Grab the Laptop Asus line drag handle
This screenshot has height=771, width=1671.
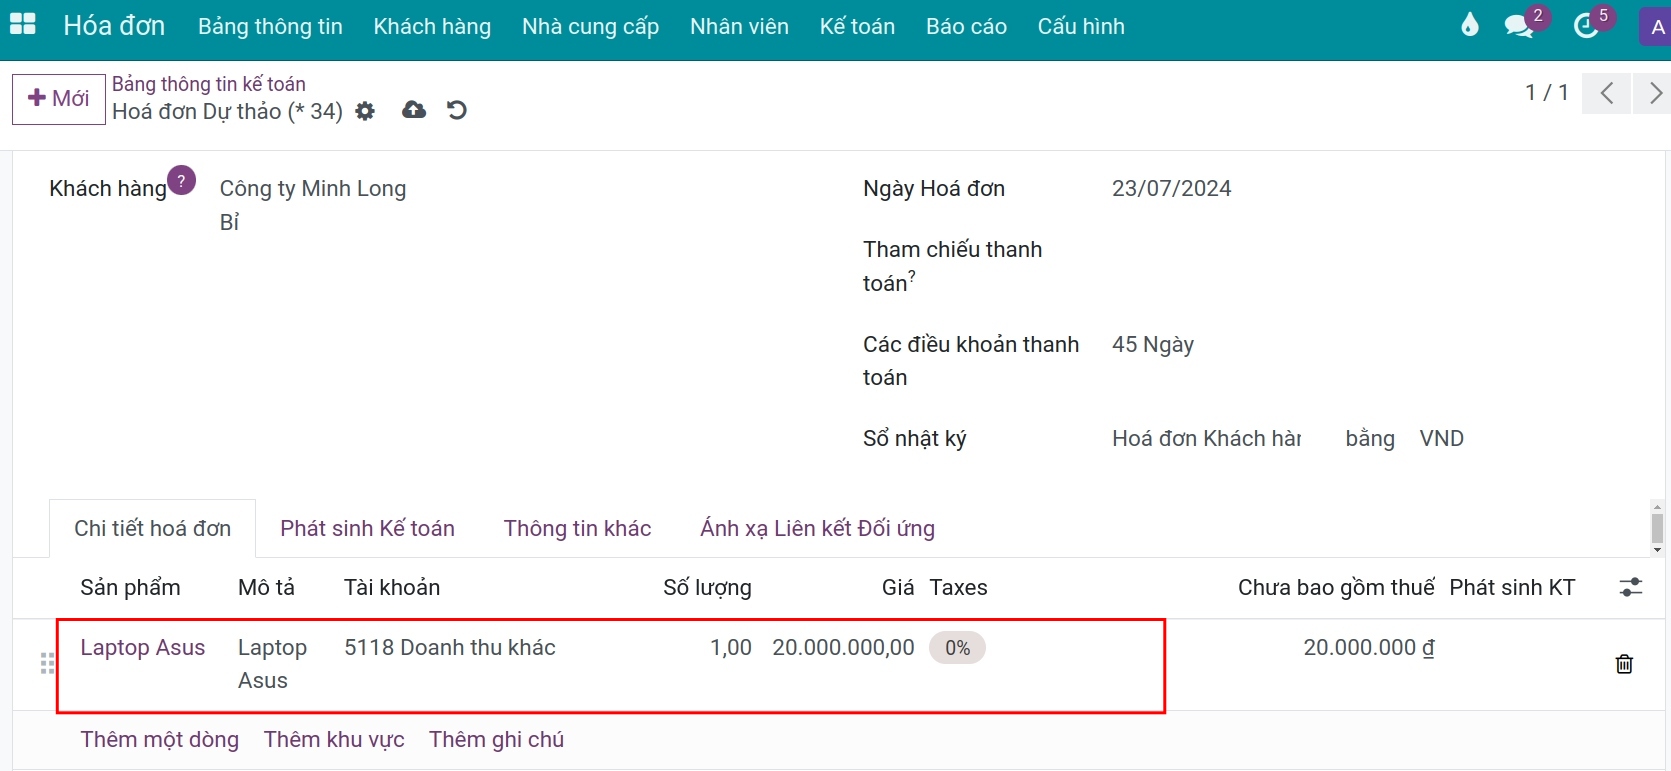coord(47,663)
